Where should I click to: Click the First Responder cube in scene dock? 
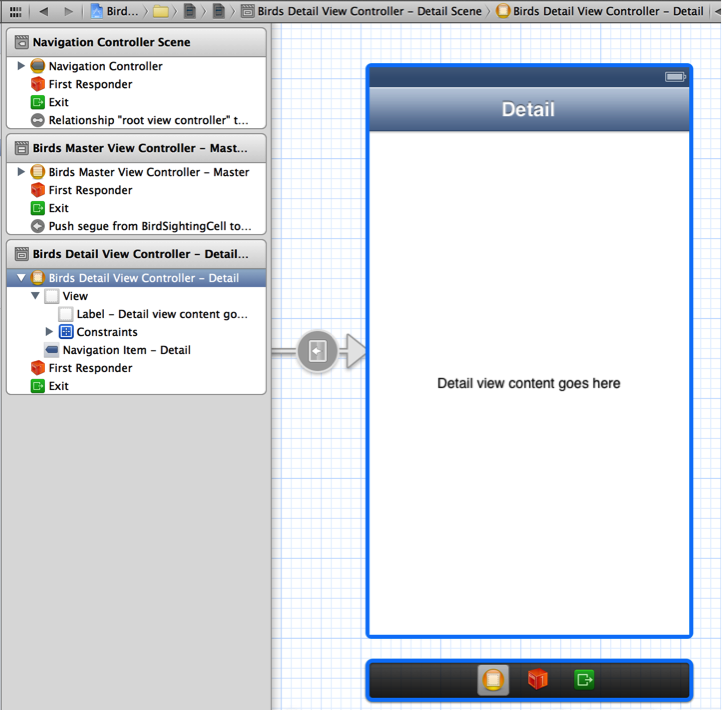[x=538, y=680]
